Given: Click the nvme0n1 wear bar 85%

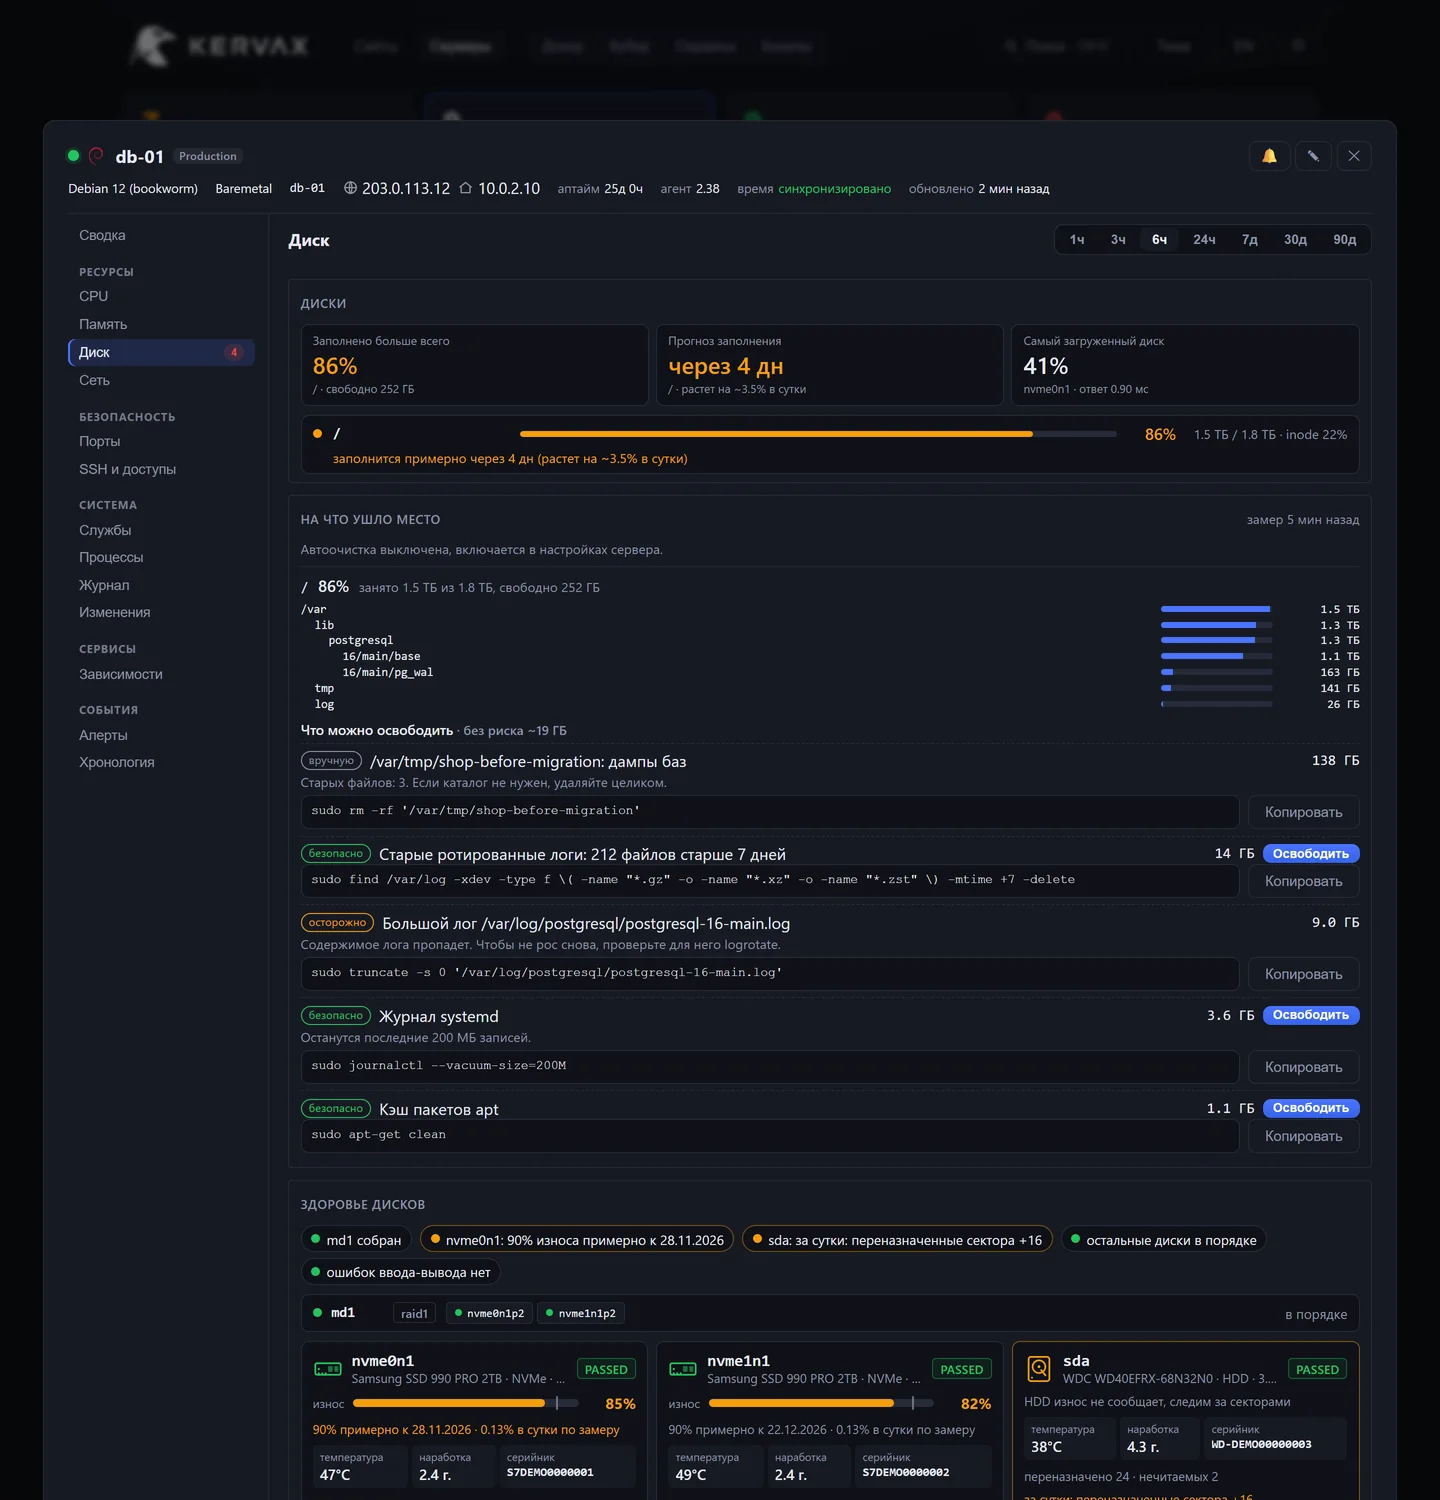Looking at the screenshot, I should point(466,1403).
